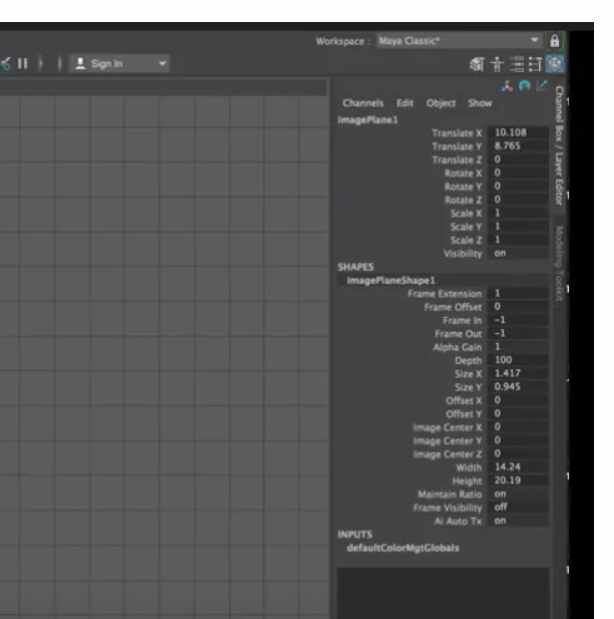
Task: Select the Image Center X attribute label
Action: point(447,428)
